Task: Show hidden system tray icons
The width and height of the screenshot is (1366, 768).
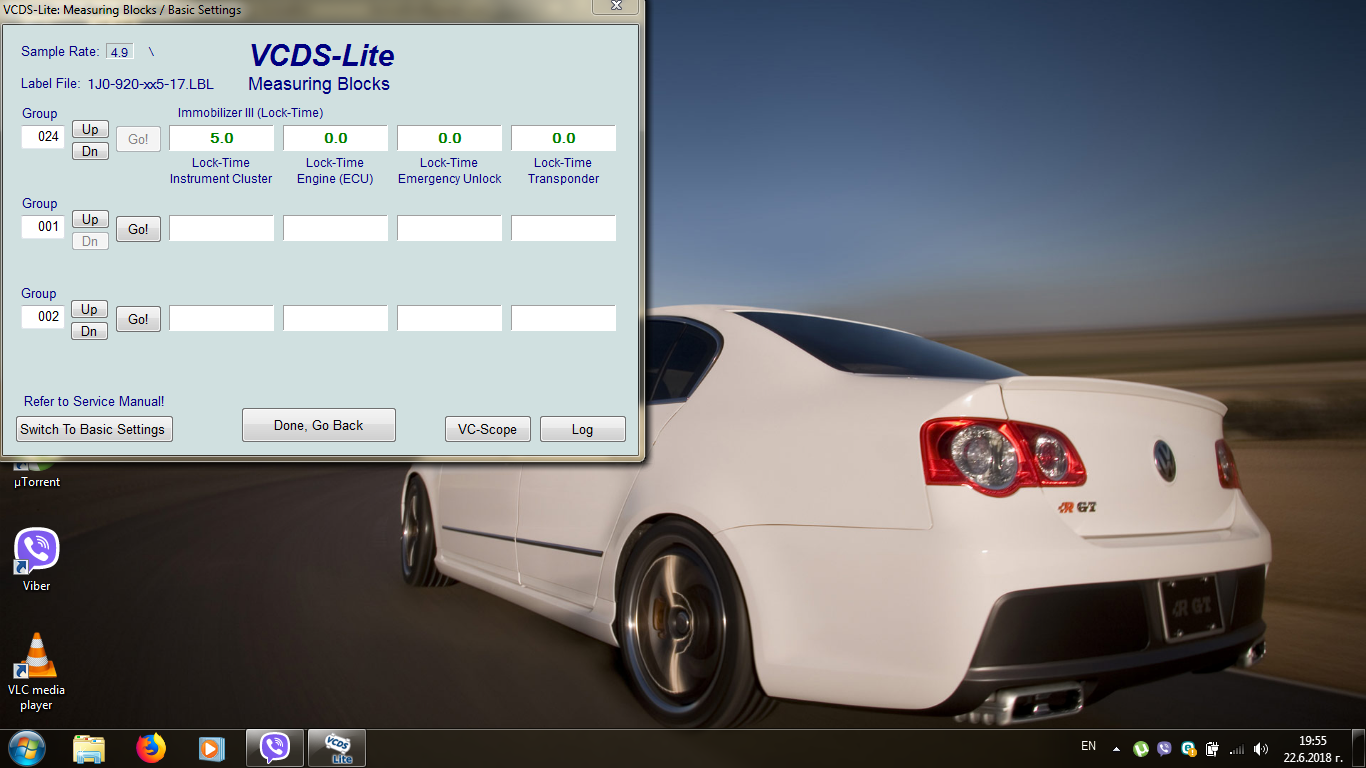Action: [1116, 748]
